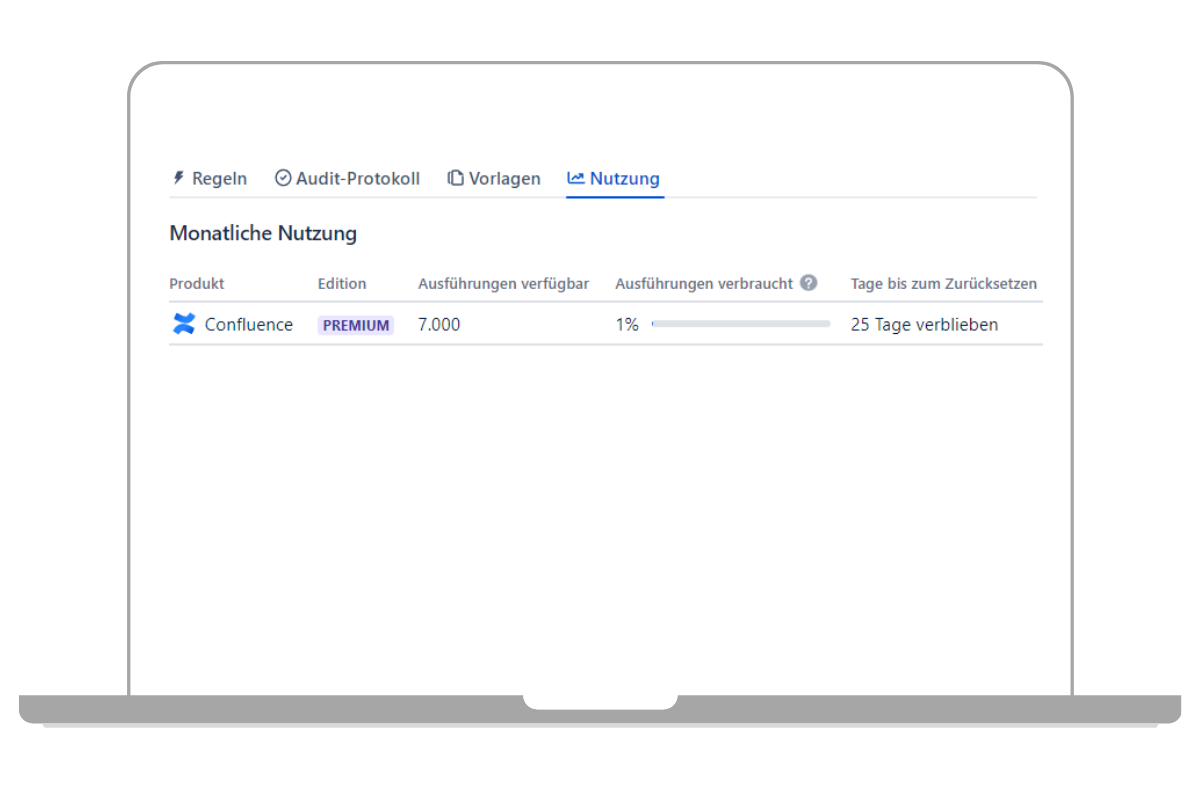Screen dimensions: 1200x790
Task: Click the 25 Tage verblieben text
Action: pos(924,325)
